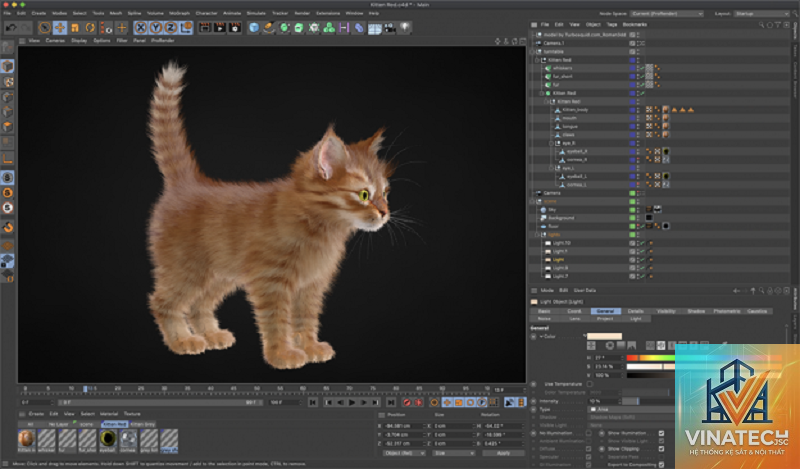Click search icon in Object Manager
This screenshot has height=469, width=800.
point(761,24)
